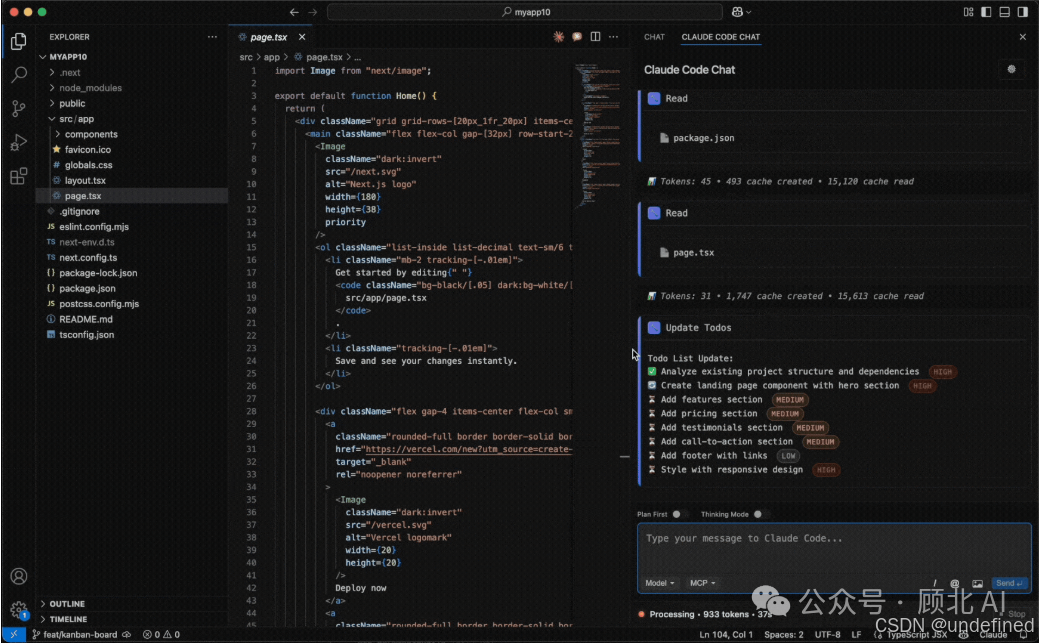Open the Source Control view
The height and width of the screenshot is (644, 1039).
pos(19,109)
